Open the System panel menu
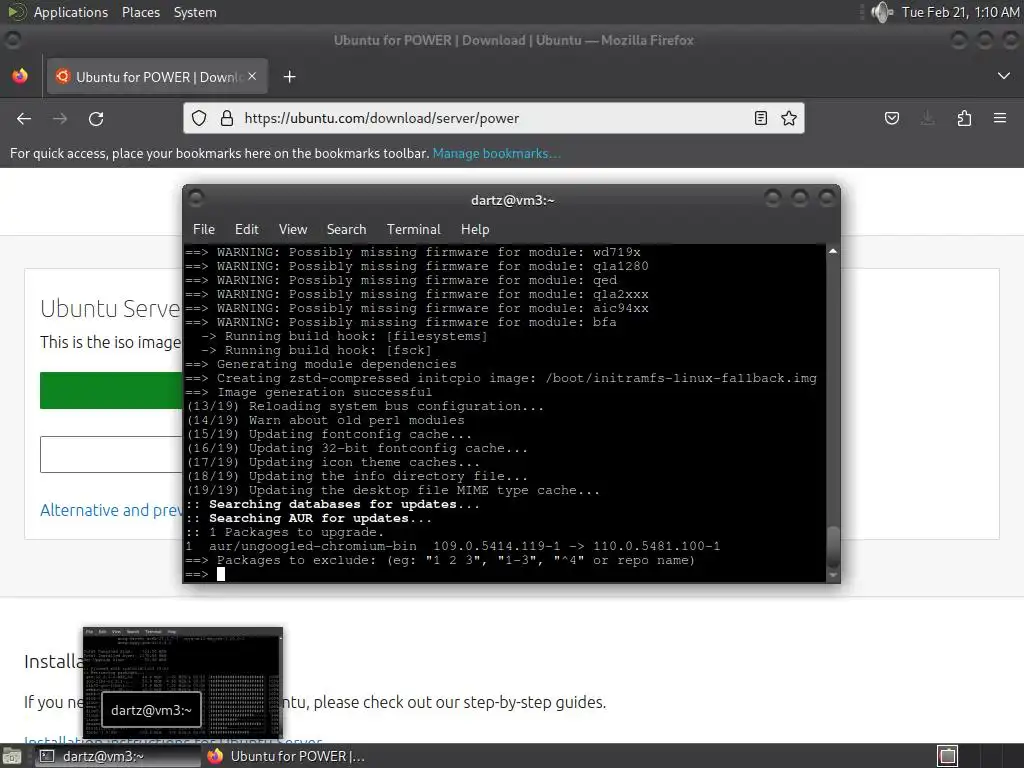Screen dimensions: 1024x768 195,12
